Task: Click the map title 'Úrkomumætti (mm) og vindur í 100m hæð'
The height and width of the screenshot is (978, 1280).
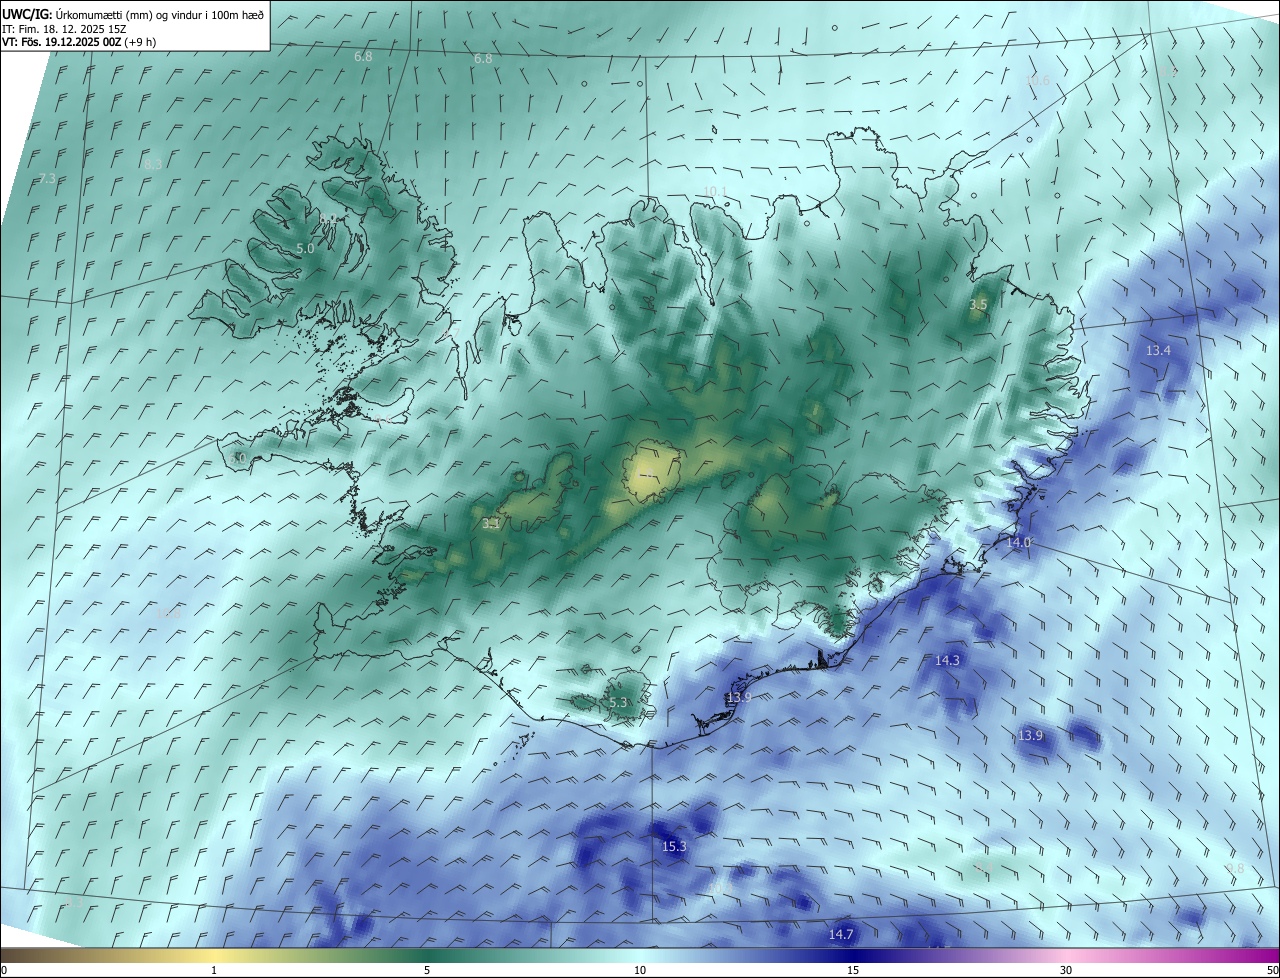Action: pos(160,14)
